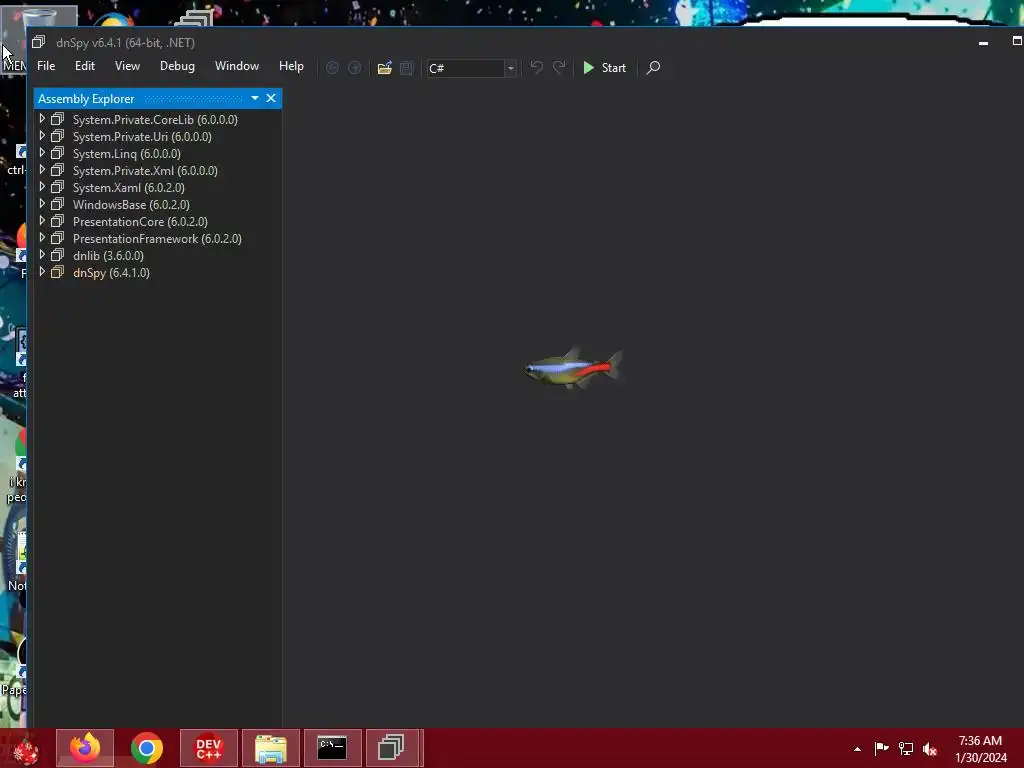
Task: Click the Redo toolbar icon
Action: 559,67
